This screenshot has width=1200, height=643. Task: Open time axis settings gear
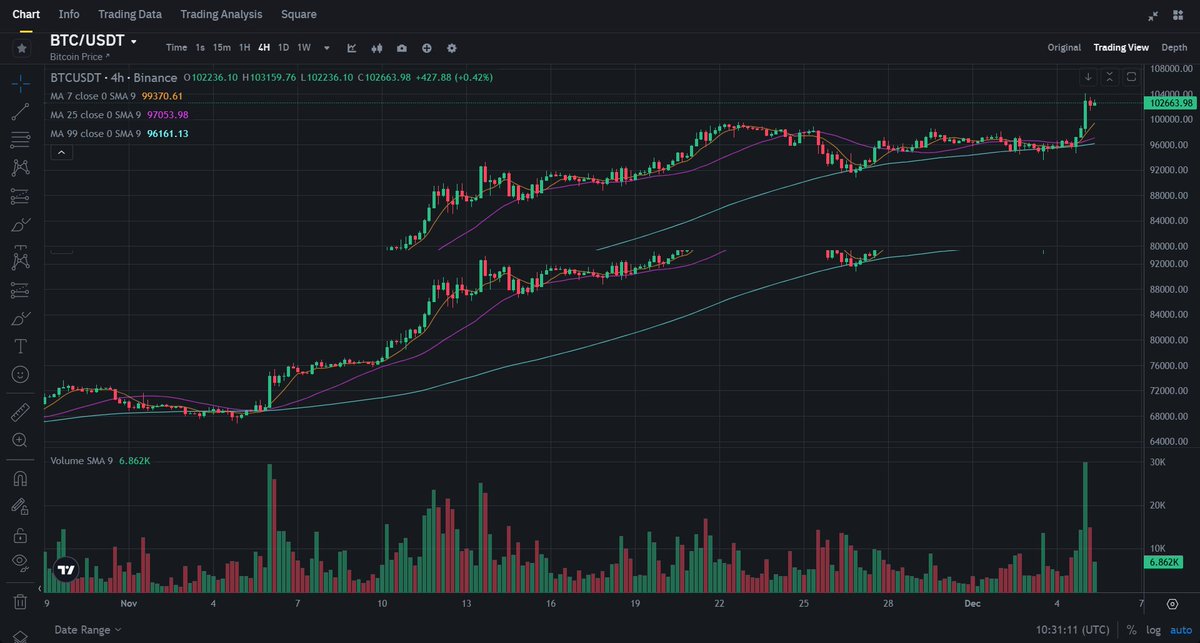(1172, 604)
